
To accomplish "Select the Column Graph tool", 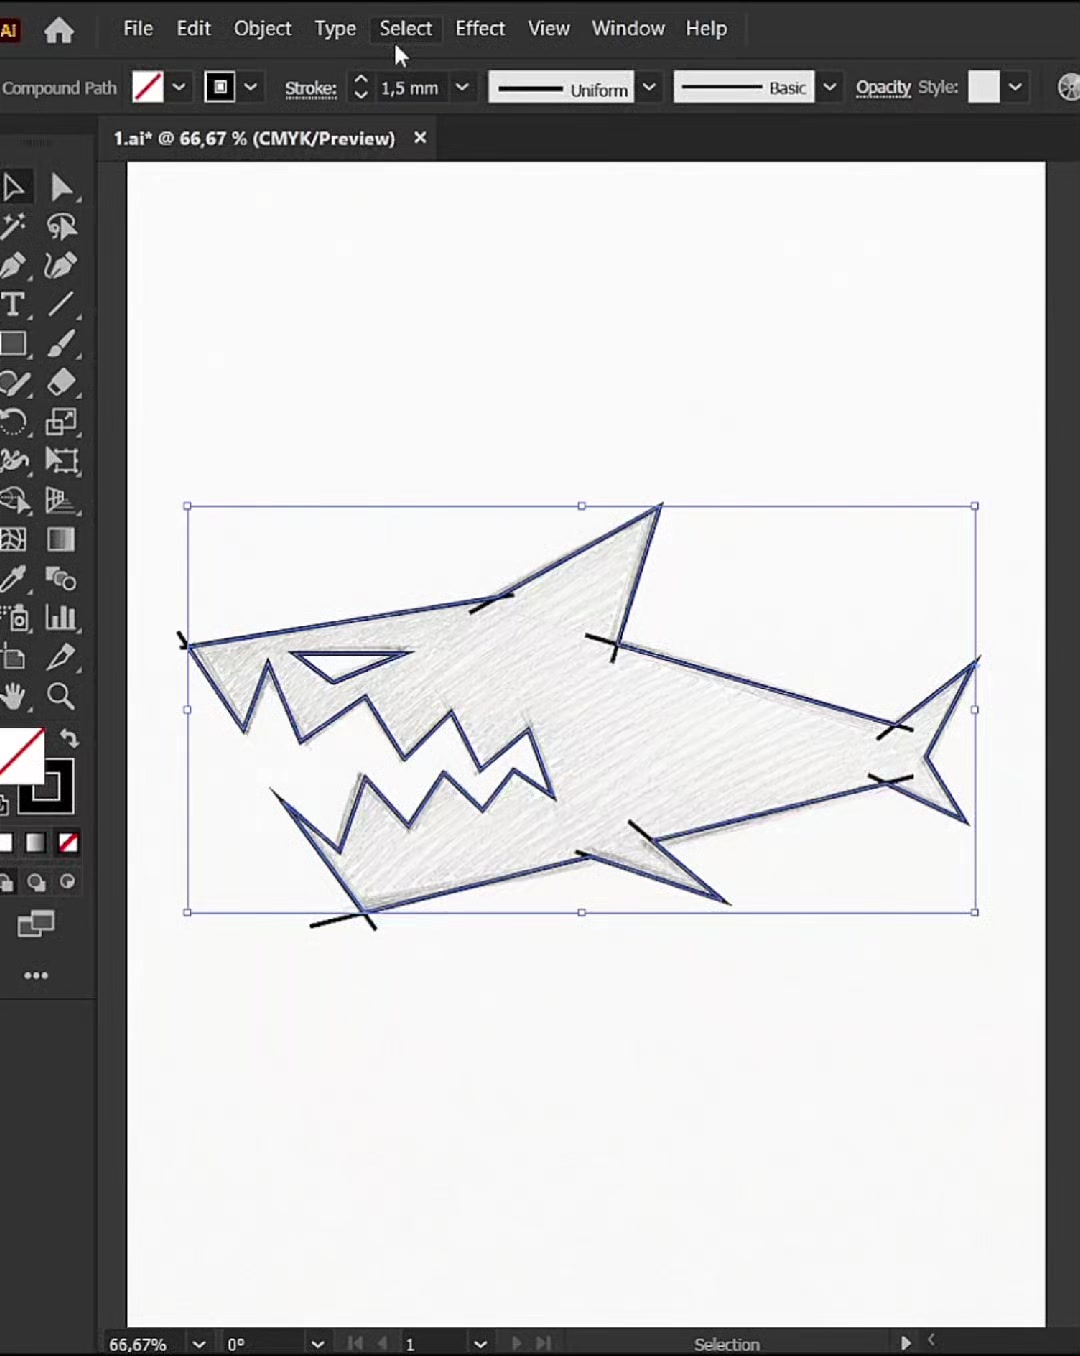I will tap(61, 617).
